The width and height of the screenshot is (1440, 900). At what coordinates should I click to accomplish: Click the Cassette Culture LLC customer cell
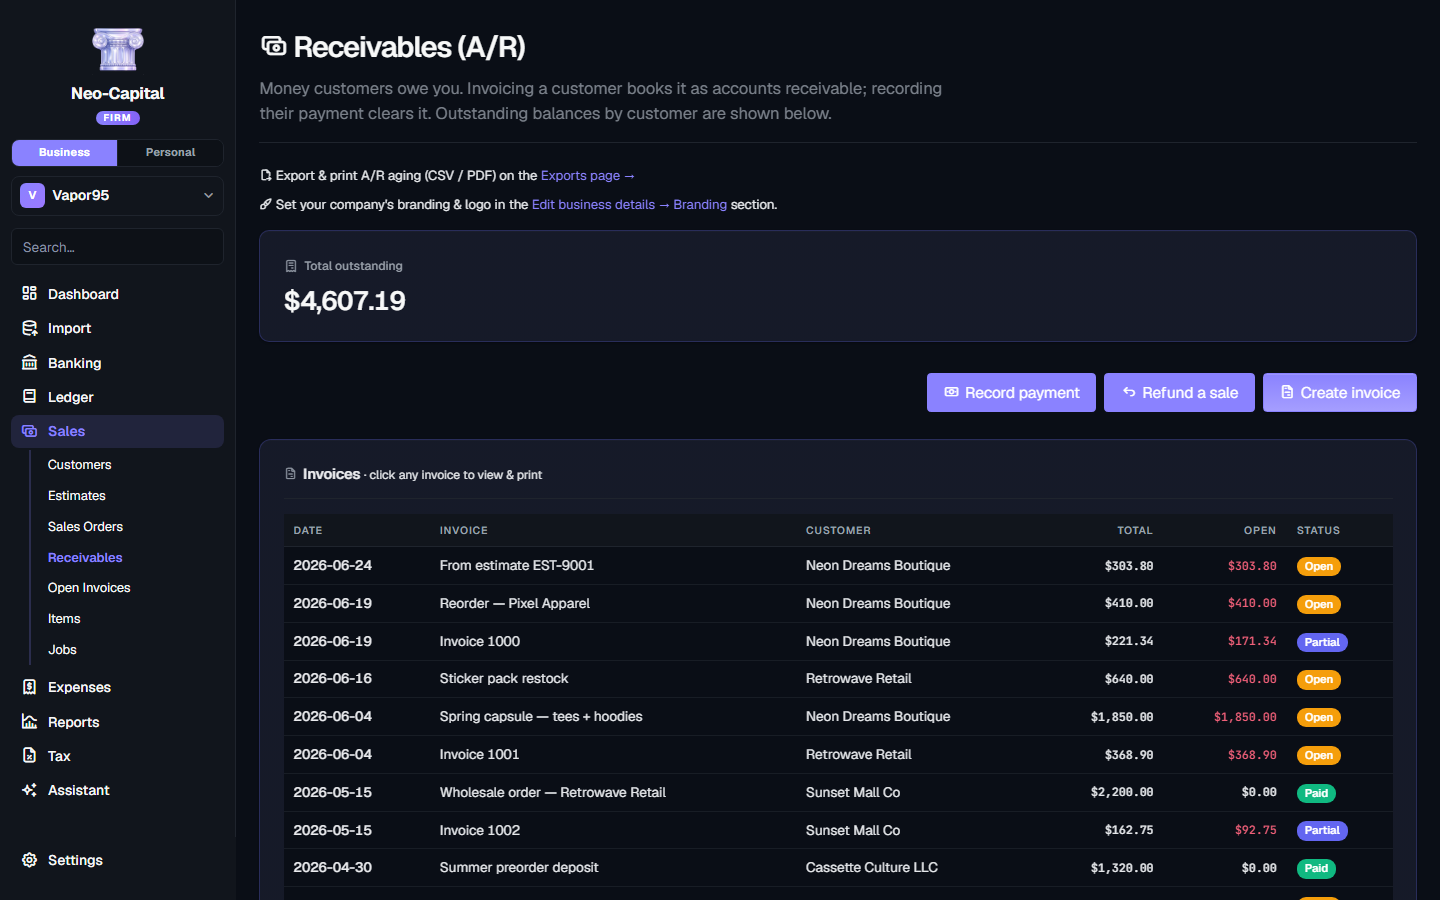click(872, 868)
